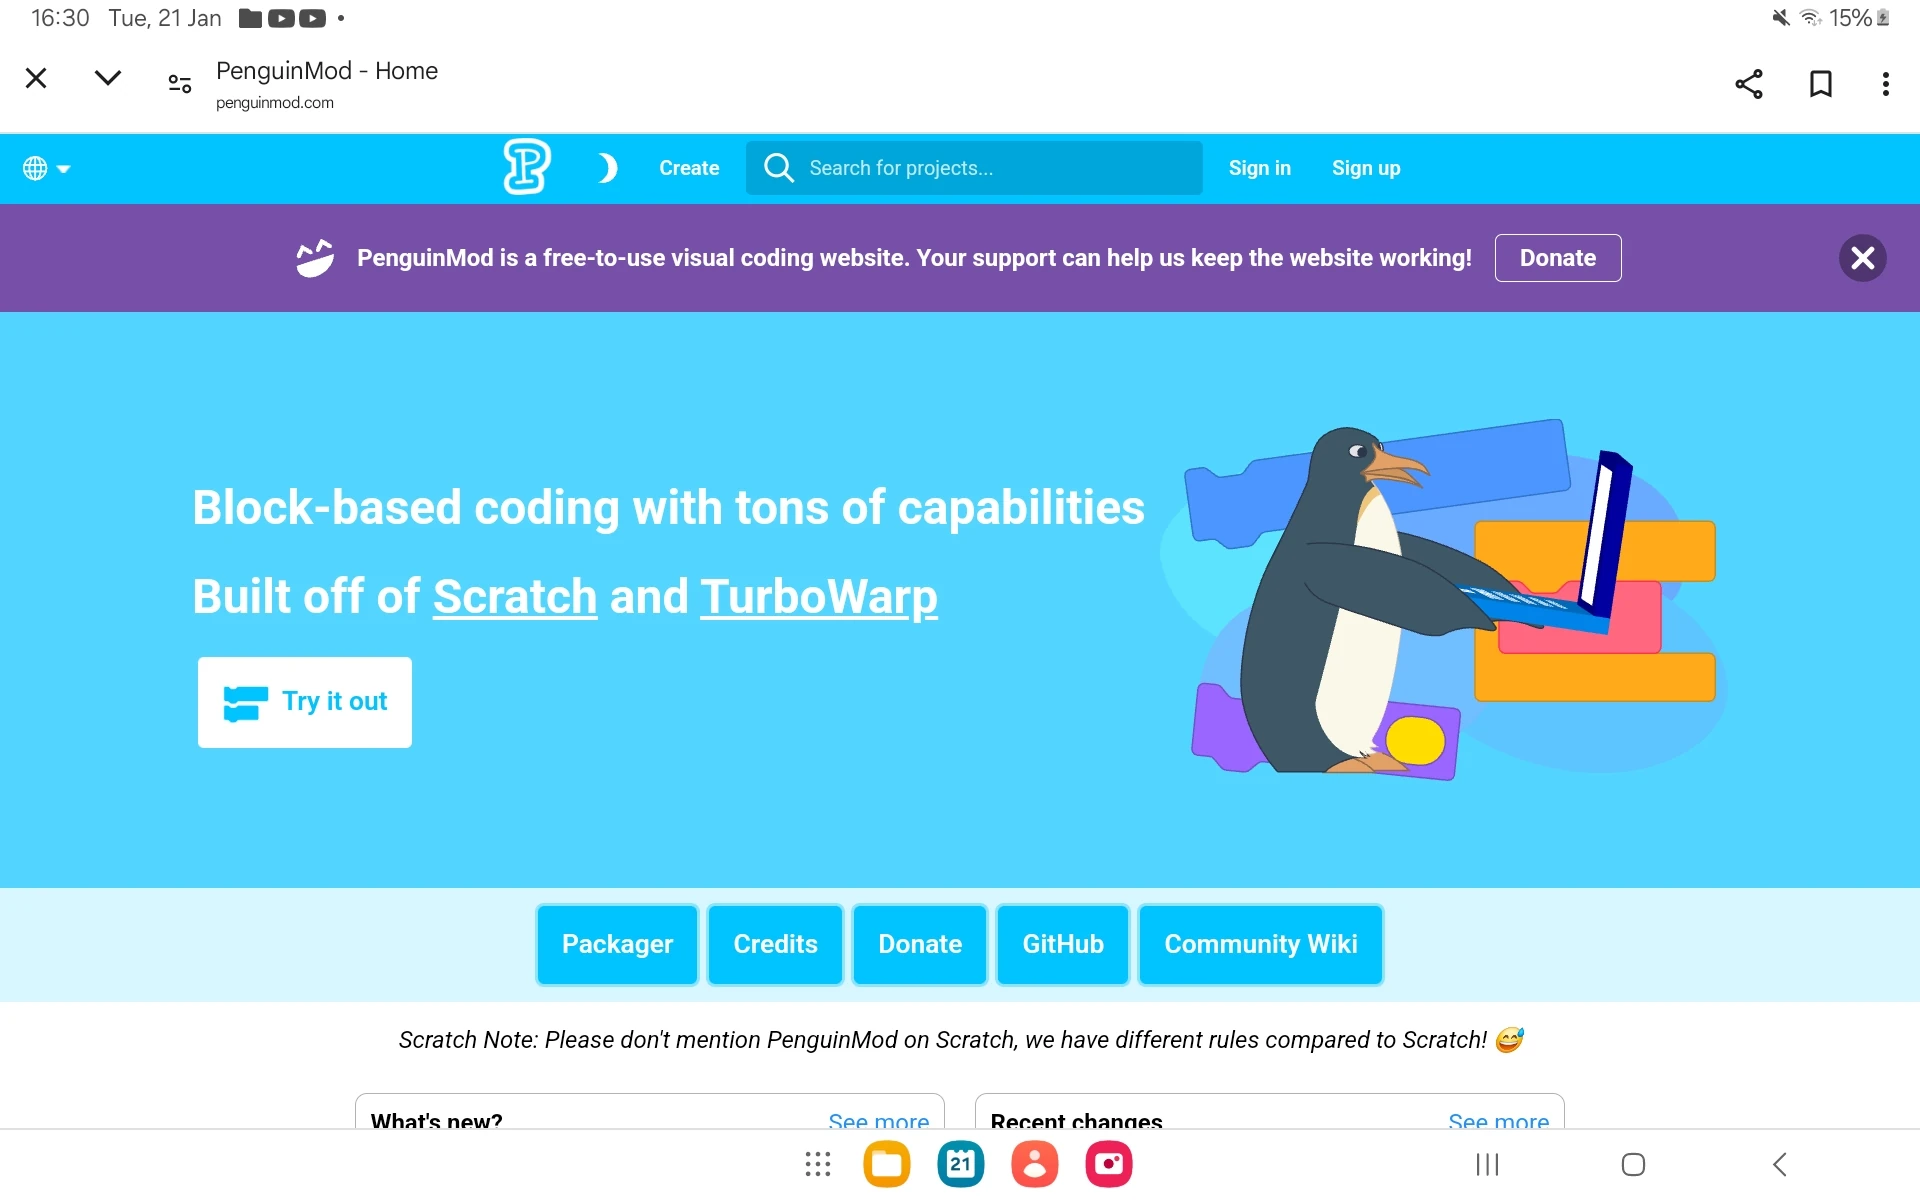Click the Try it out button
1920x1200 pixels.
(x=305, y=702)
